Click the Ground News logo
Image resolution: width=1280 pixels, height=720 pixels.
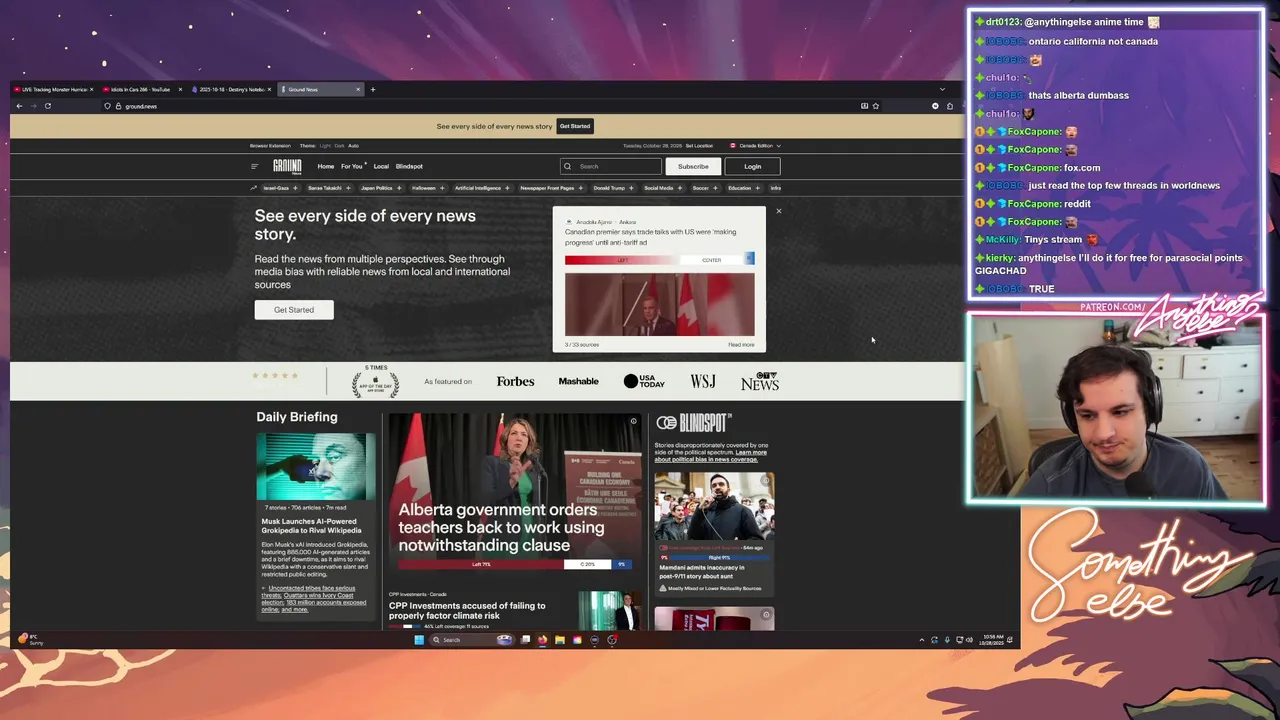pyautogui.click(x=287, y=167)
